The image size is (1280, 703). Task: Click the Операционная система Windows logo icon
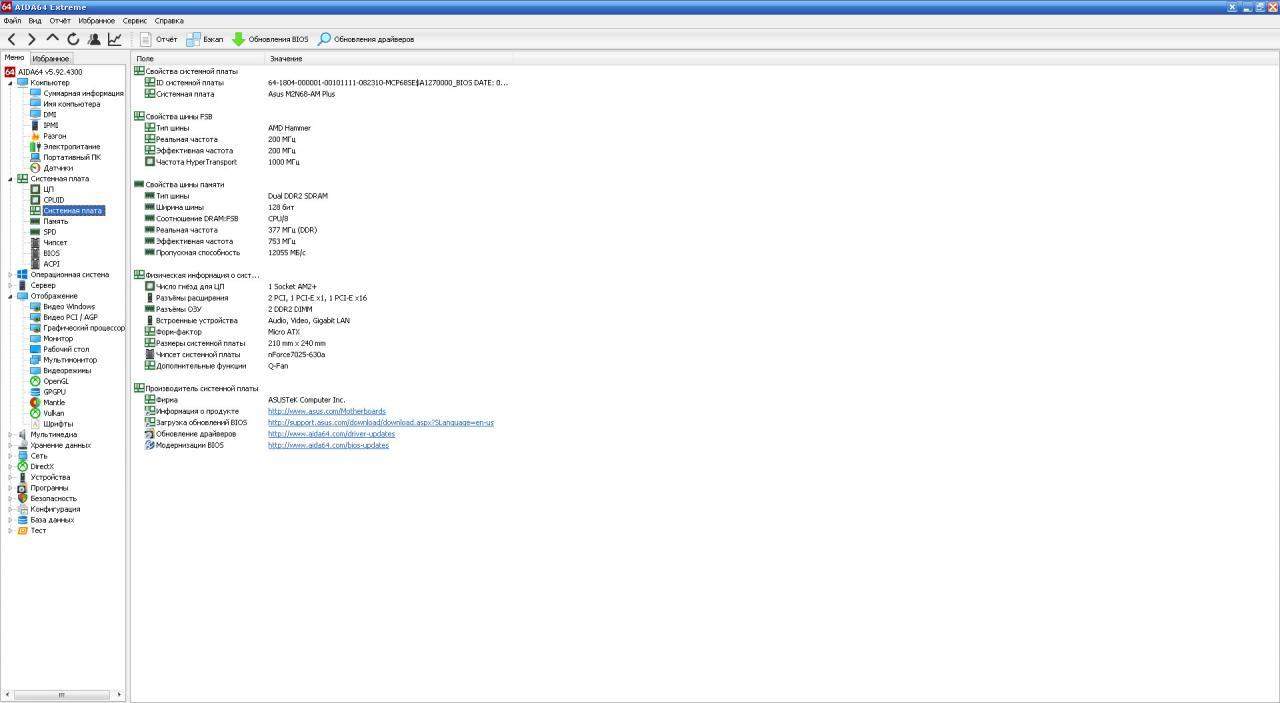(22, 274)
